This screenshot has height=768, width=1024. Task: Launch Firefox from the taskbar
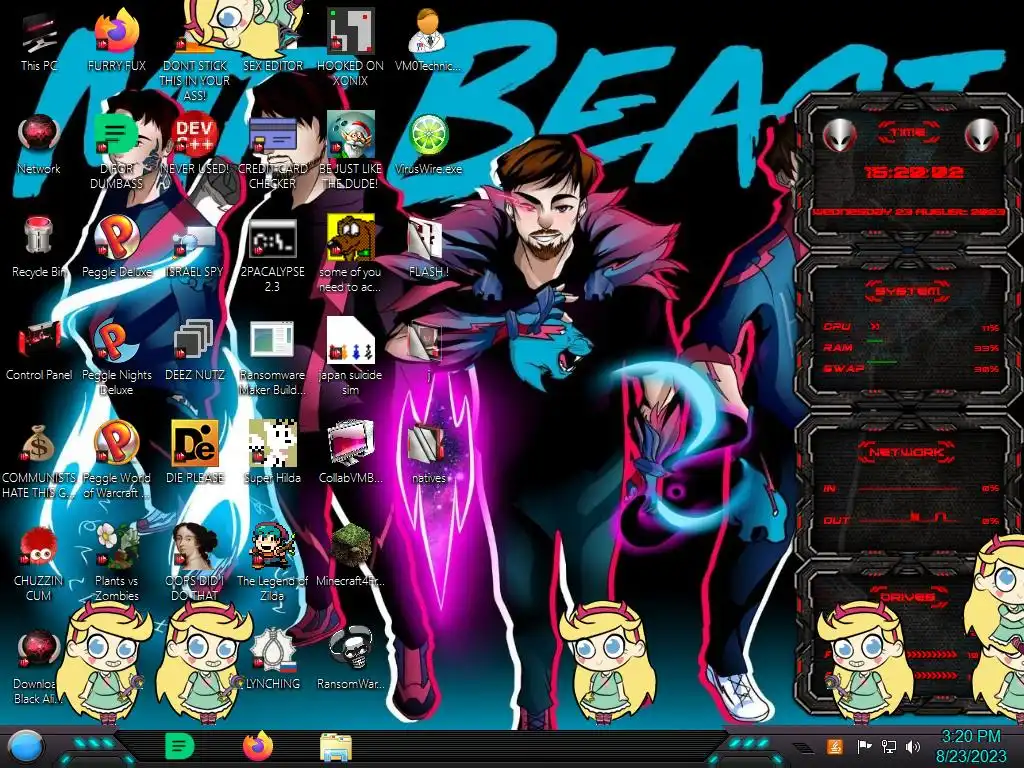click(x=258, y=746)
